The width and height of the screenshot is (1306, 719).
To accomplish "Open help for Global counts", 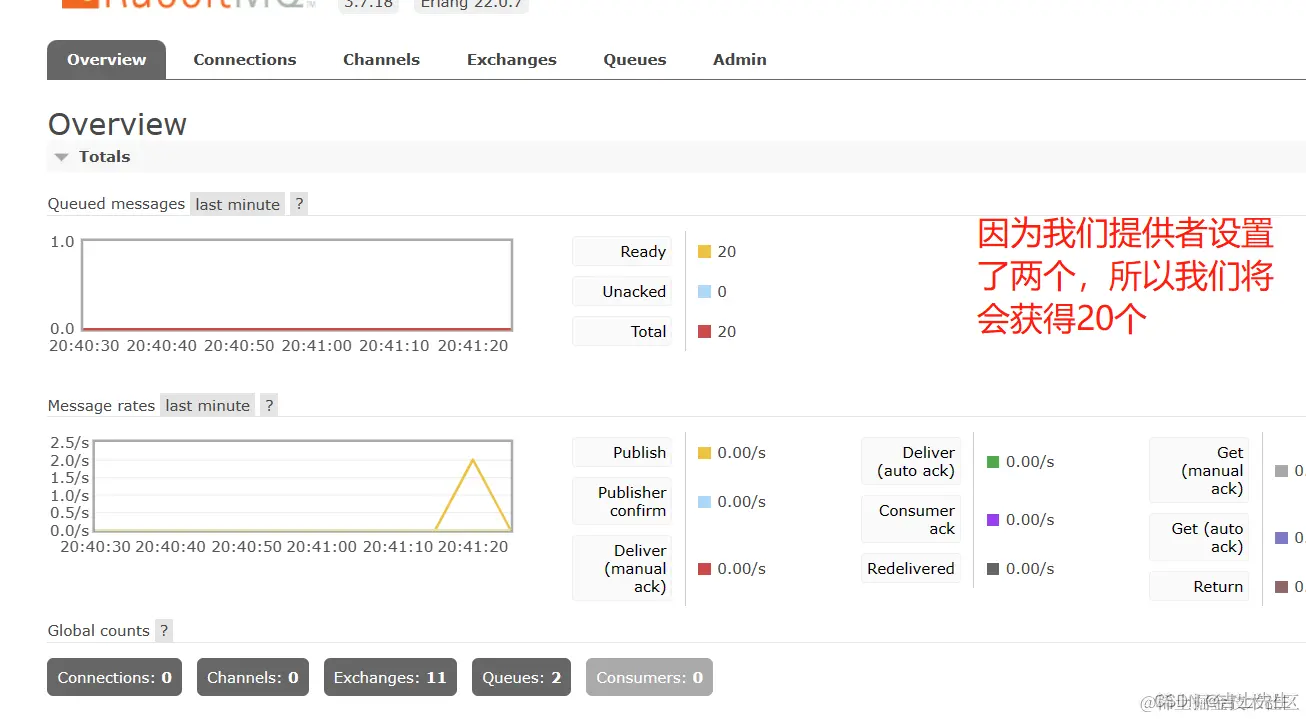I will (x=164, y=630).
